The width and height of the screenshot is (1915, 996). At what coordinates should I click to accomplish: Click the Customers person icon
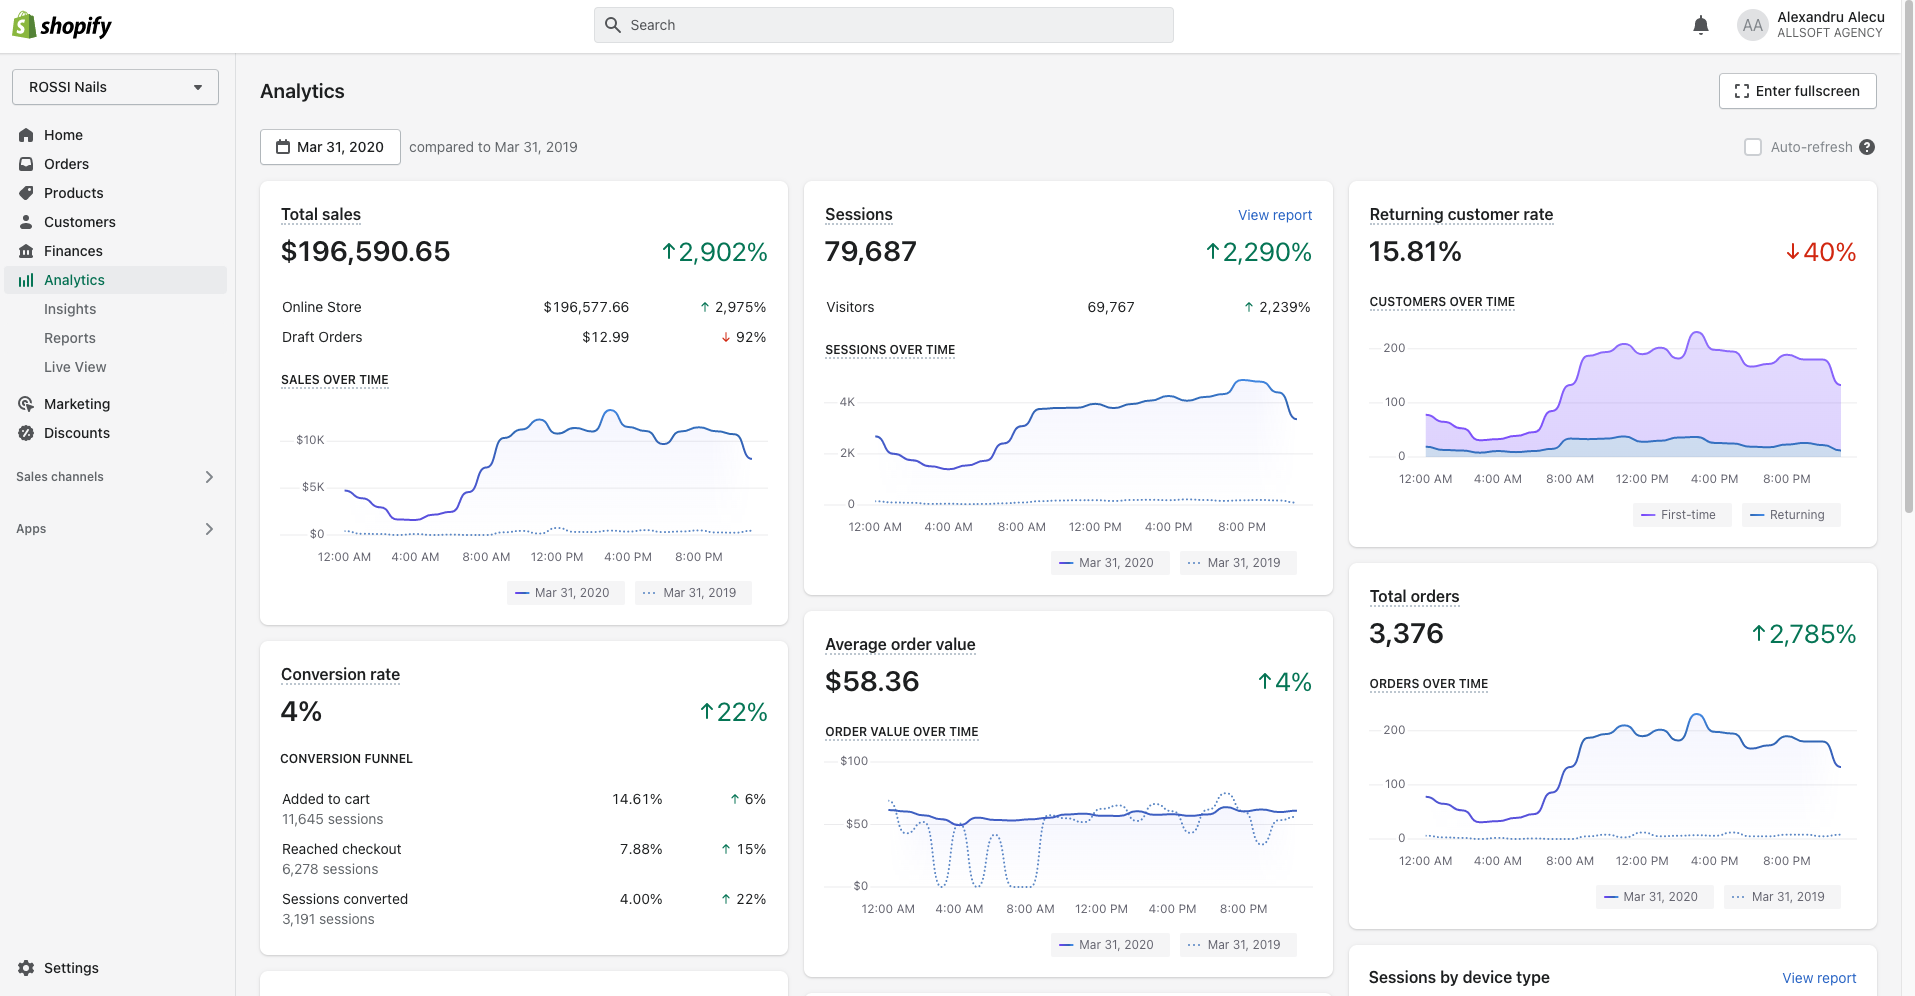coord(26,222)
